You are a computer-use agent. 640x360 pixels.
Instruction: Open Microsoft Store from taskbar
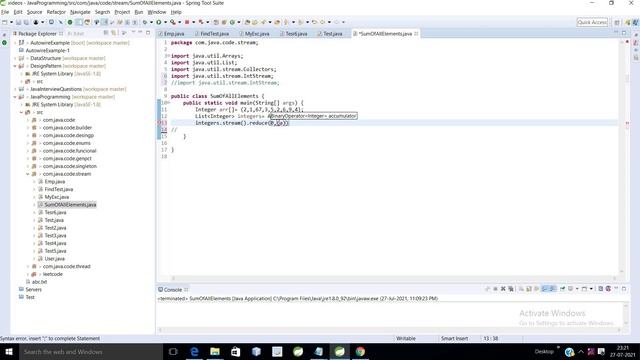tap(236, 351)
